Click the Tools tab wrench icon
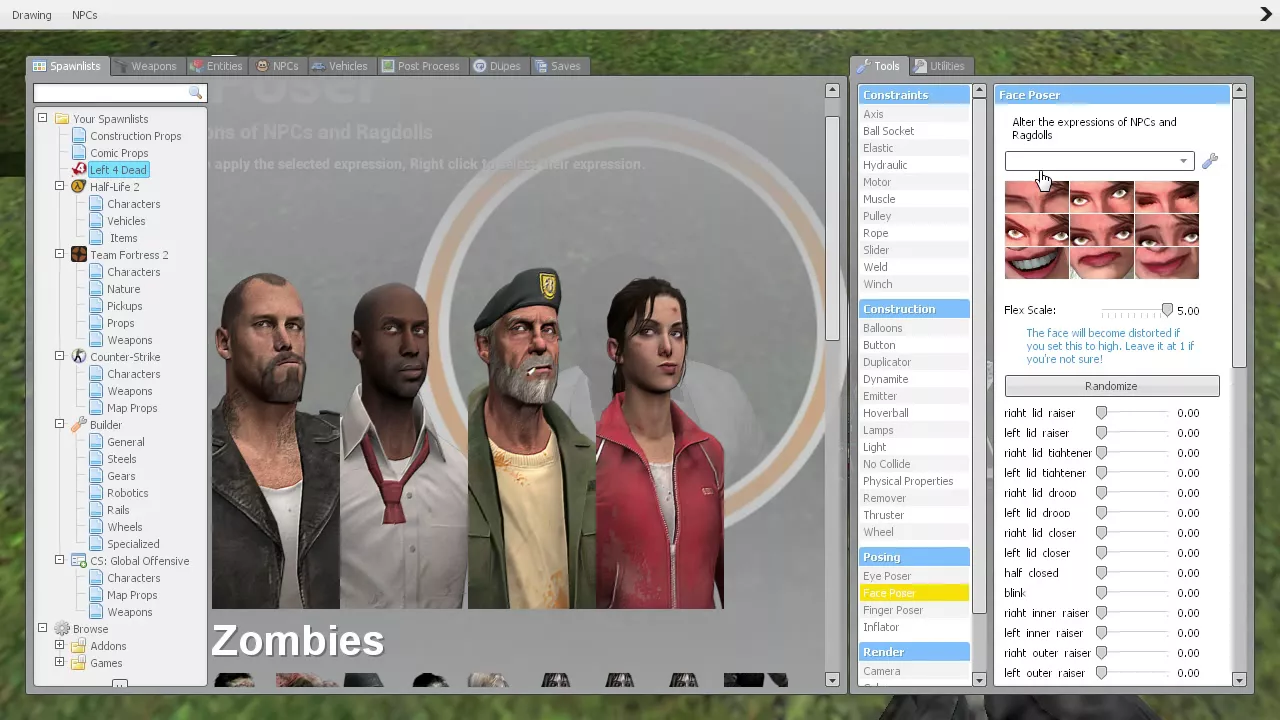The width and height of the screenshot is (1280, 720). pos(862,66)
